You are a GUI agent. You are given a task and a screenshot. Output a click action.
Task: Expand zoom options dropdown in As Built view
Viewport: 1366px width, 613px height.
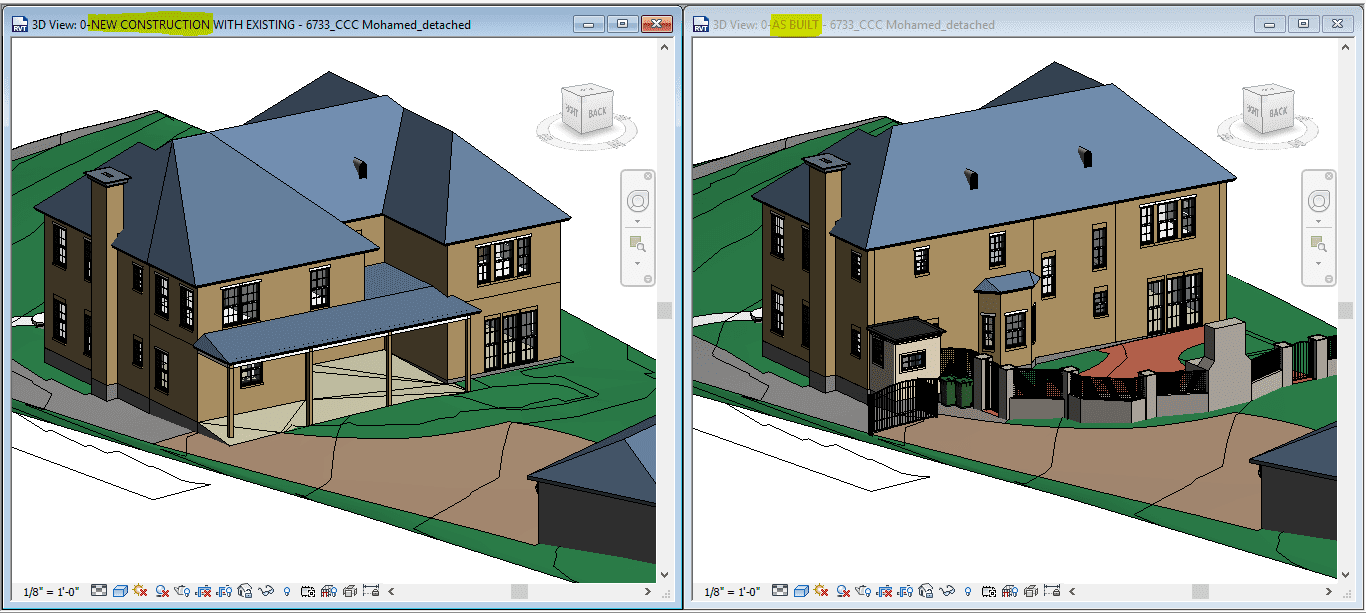click(1318, 263)
